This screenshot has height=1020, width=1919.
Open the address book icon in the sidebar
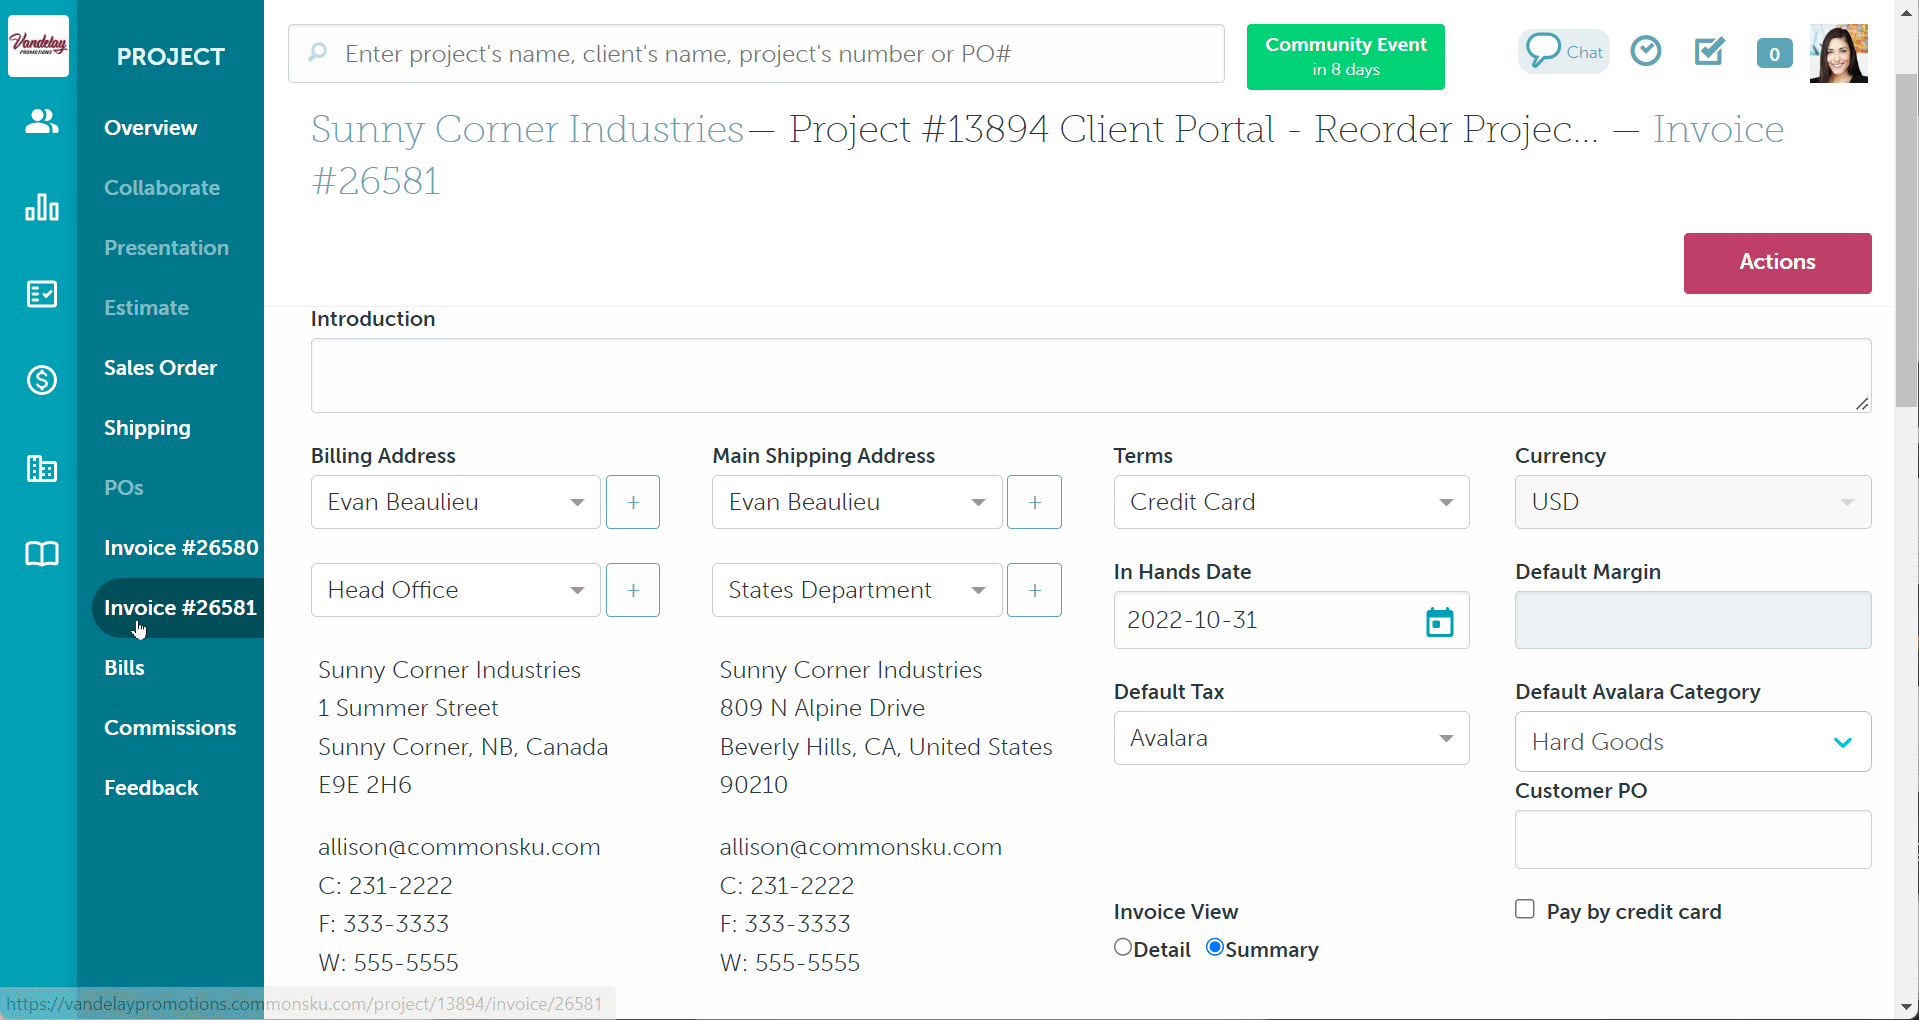coord(40,554)
